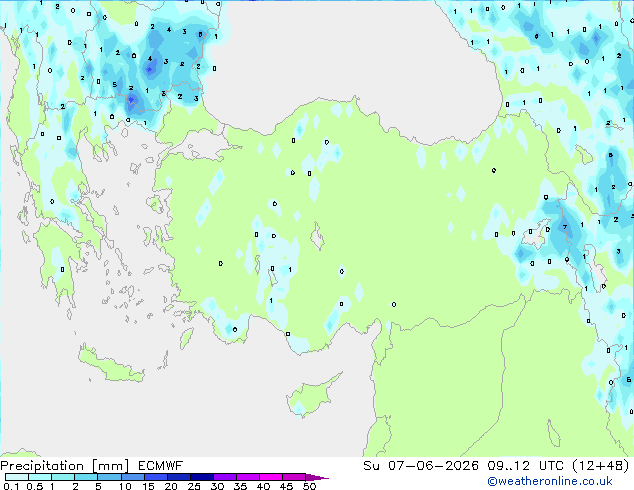Image resolution: width=634 pixels, height=490 pixels.
Task: Click the 20–25 mm legend color box
Action: point(179,477)
